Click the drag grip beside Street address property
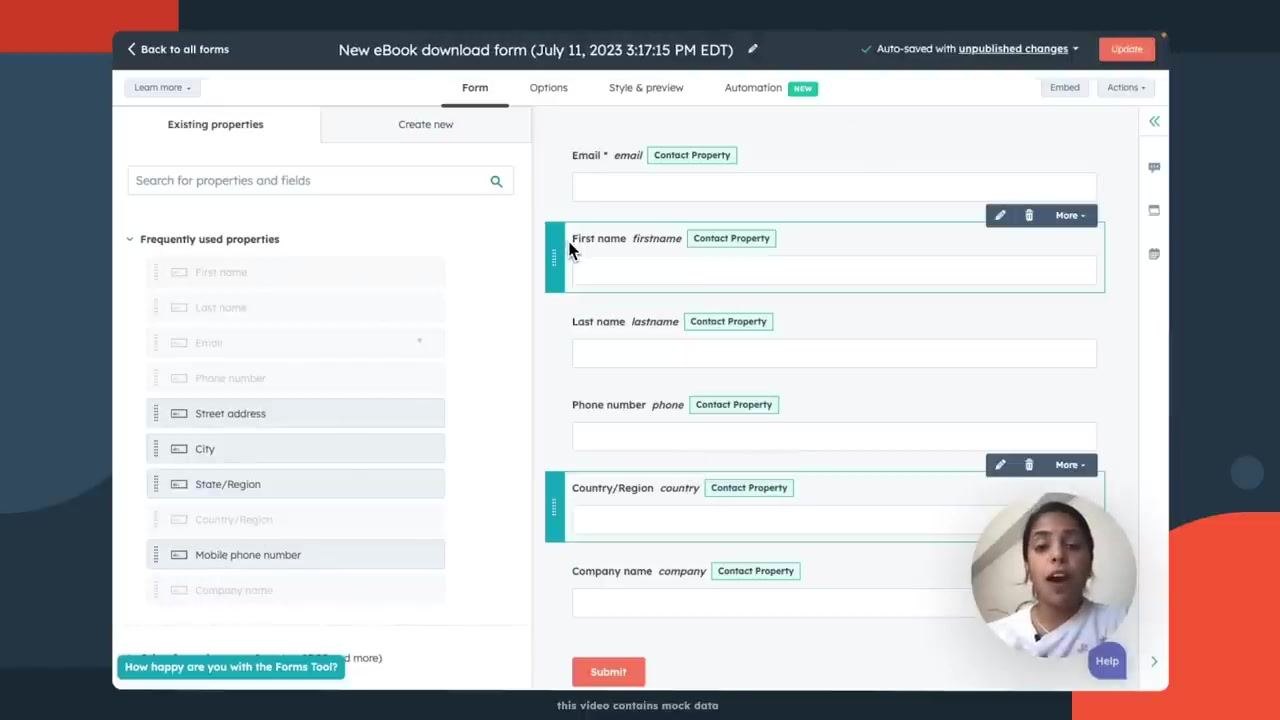1280x720 pixels. [156, 413]
